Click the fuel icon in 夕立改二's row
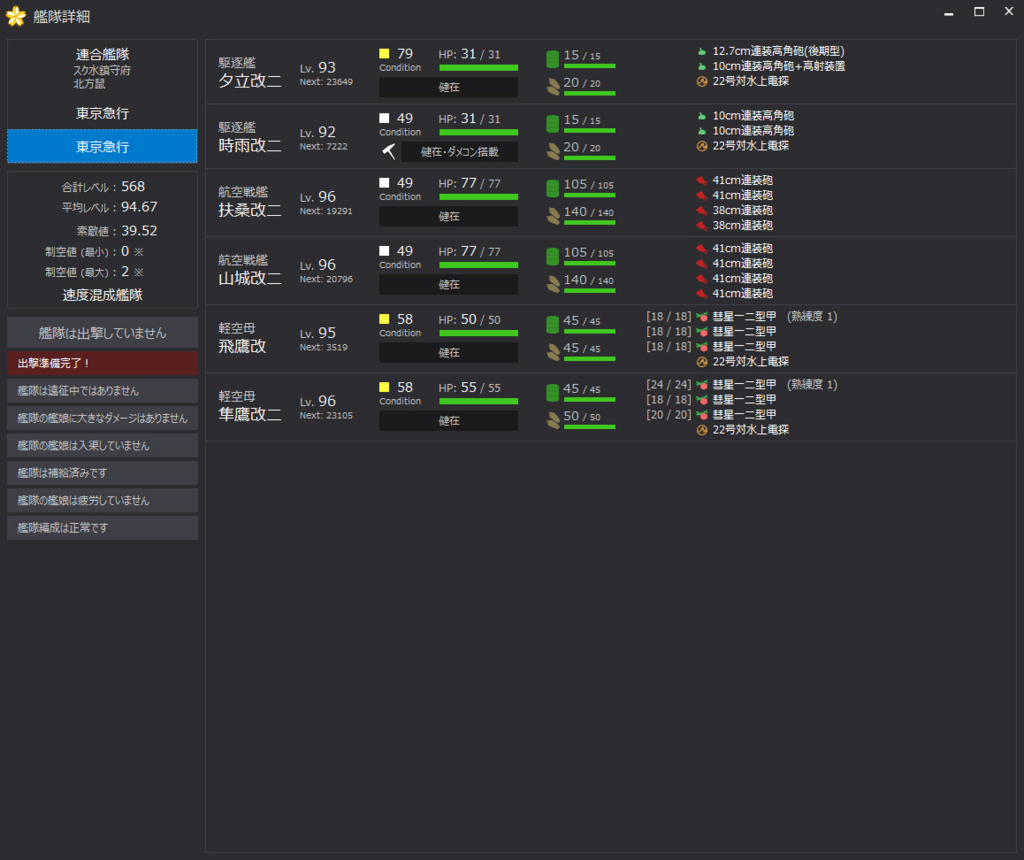Image resolution: width=1024 pixels, height=860 pixels. pyautogui.click(x=552, y=59)
